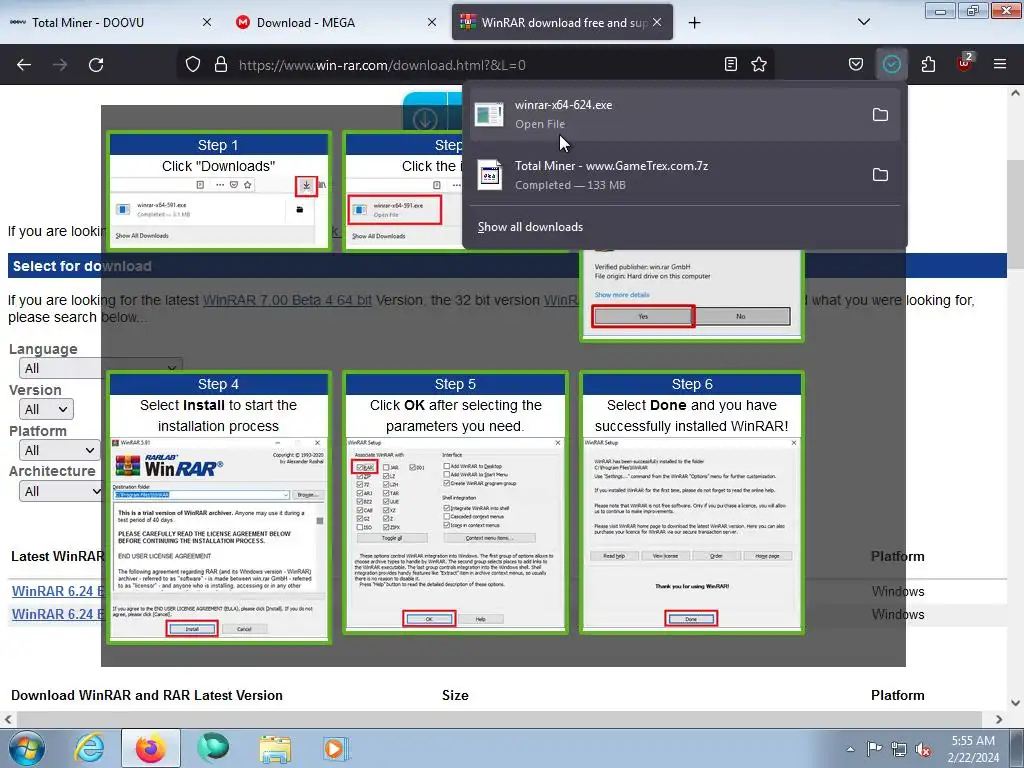This screenshot has height=768, width=1024.
Task: Close the Download - MEGA tab
Action: point(432,22)
